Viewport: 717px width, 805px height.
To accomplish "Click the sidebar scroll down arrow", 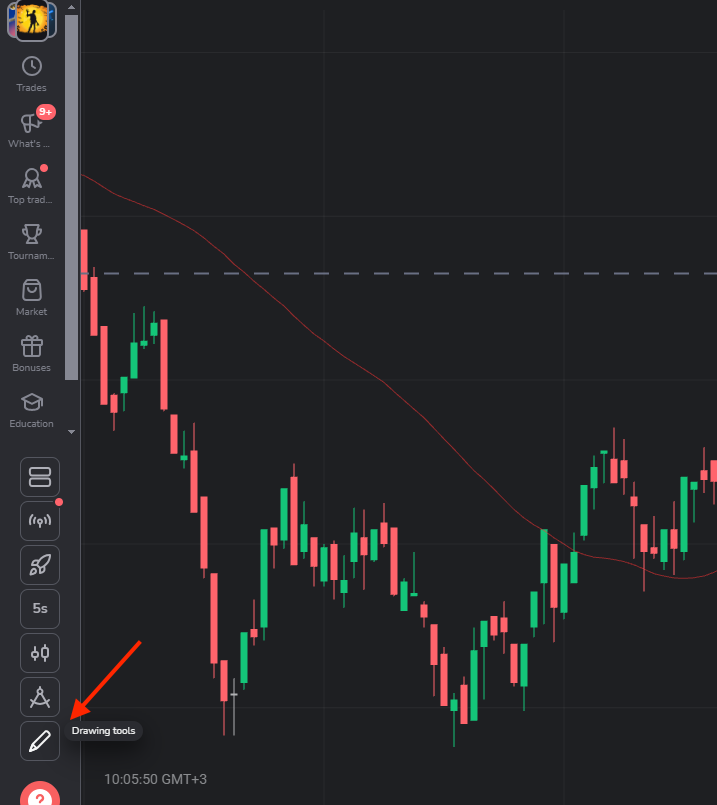I will (x=71, y=432).
